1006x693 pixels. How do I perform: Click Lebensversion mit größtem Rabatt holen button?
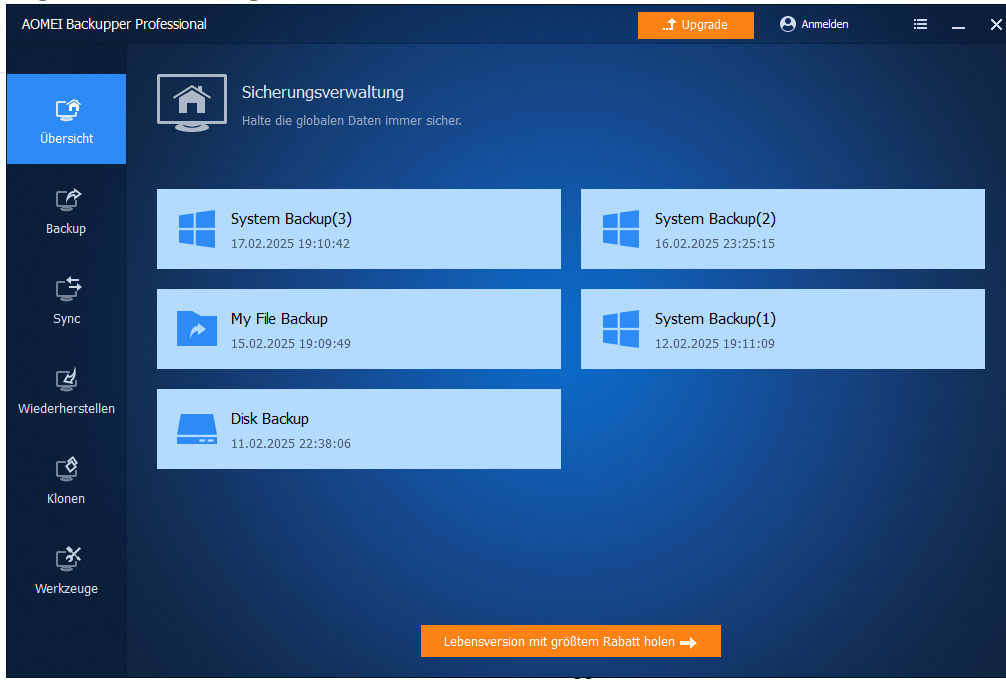[x=570, y=641]
